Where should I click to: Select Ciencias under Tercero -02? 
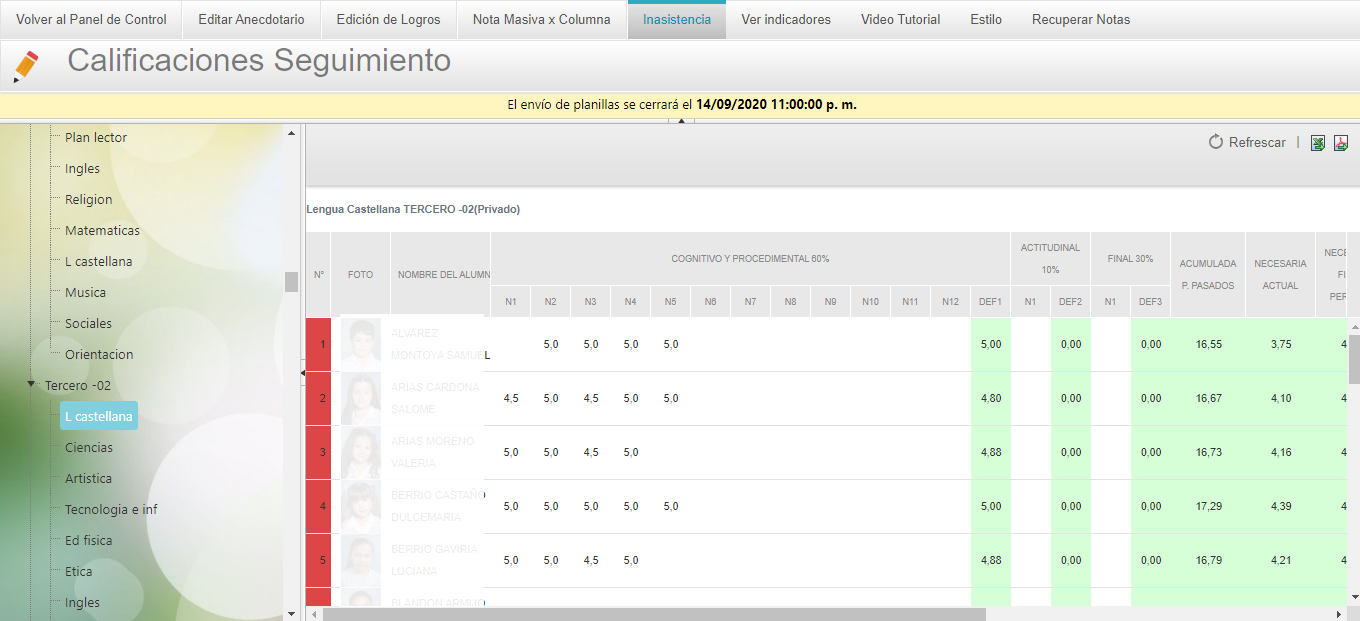(89, 447)
